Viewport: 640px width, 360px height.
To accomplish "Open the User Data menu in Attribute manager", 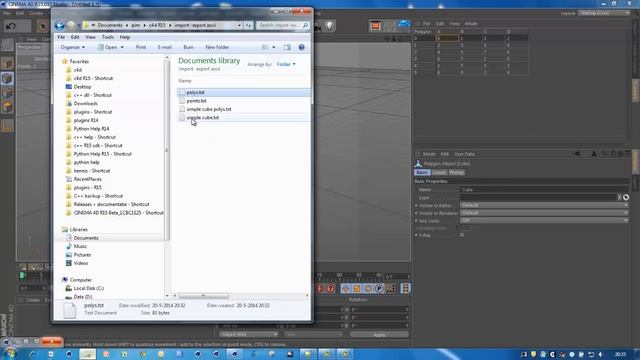I will pyautogui.click(x=464, y=154).
